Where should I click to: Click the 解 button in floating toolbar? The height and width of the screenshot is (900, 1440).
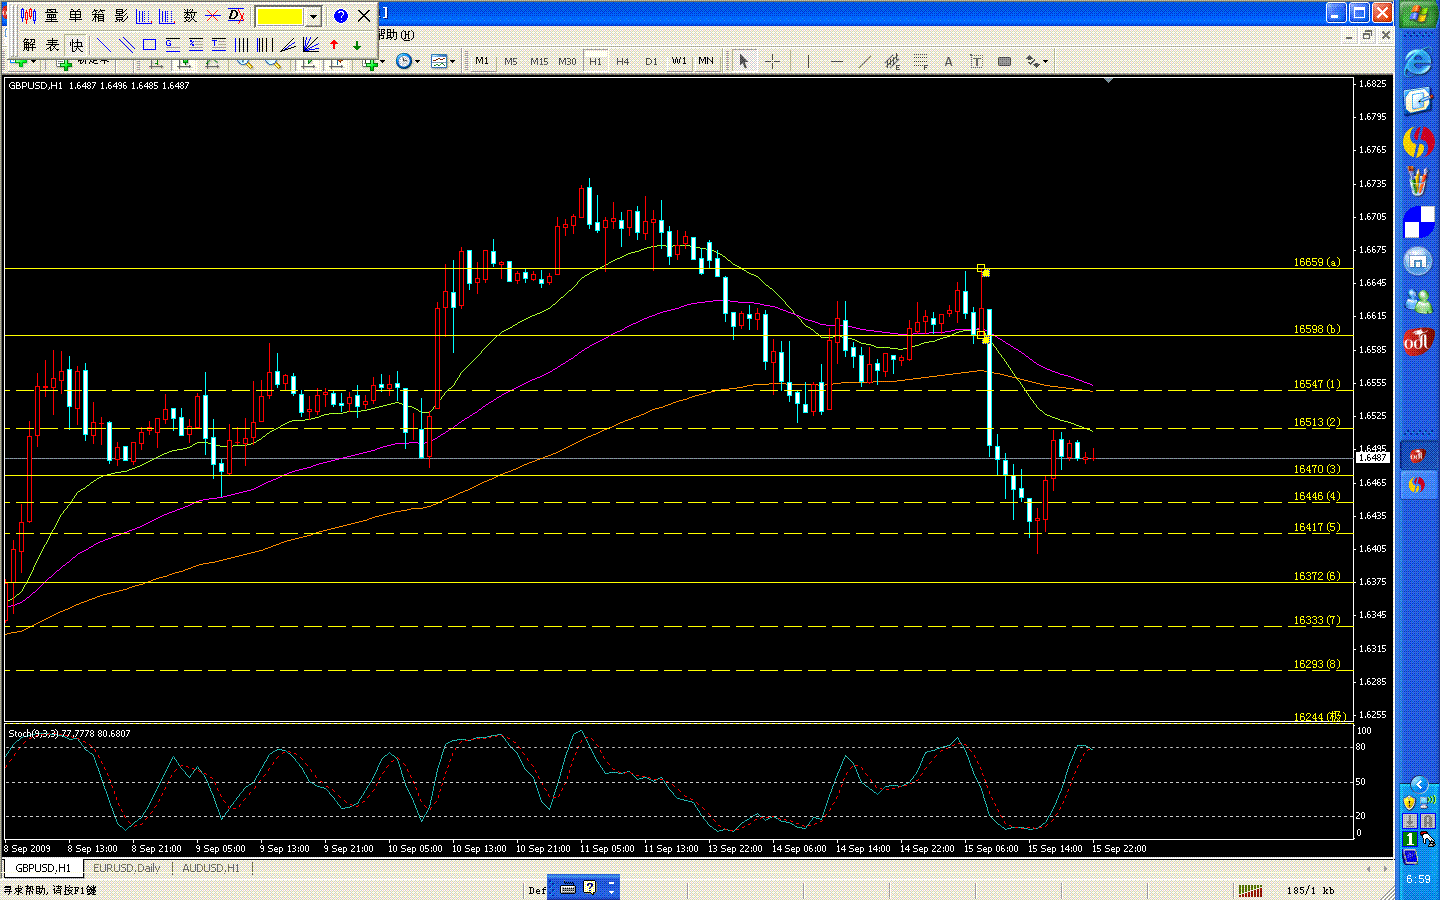[x=29, y=45]
